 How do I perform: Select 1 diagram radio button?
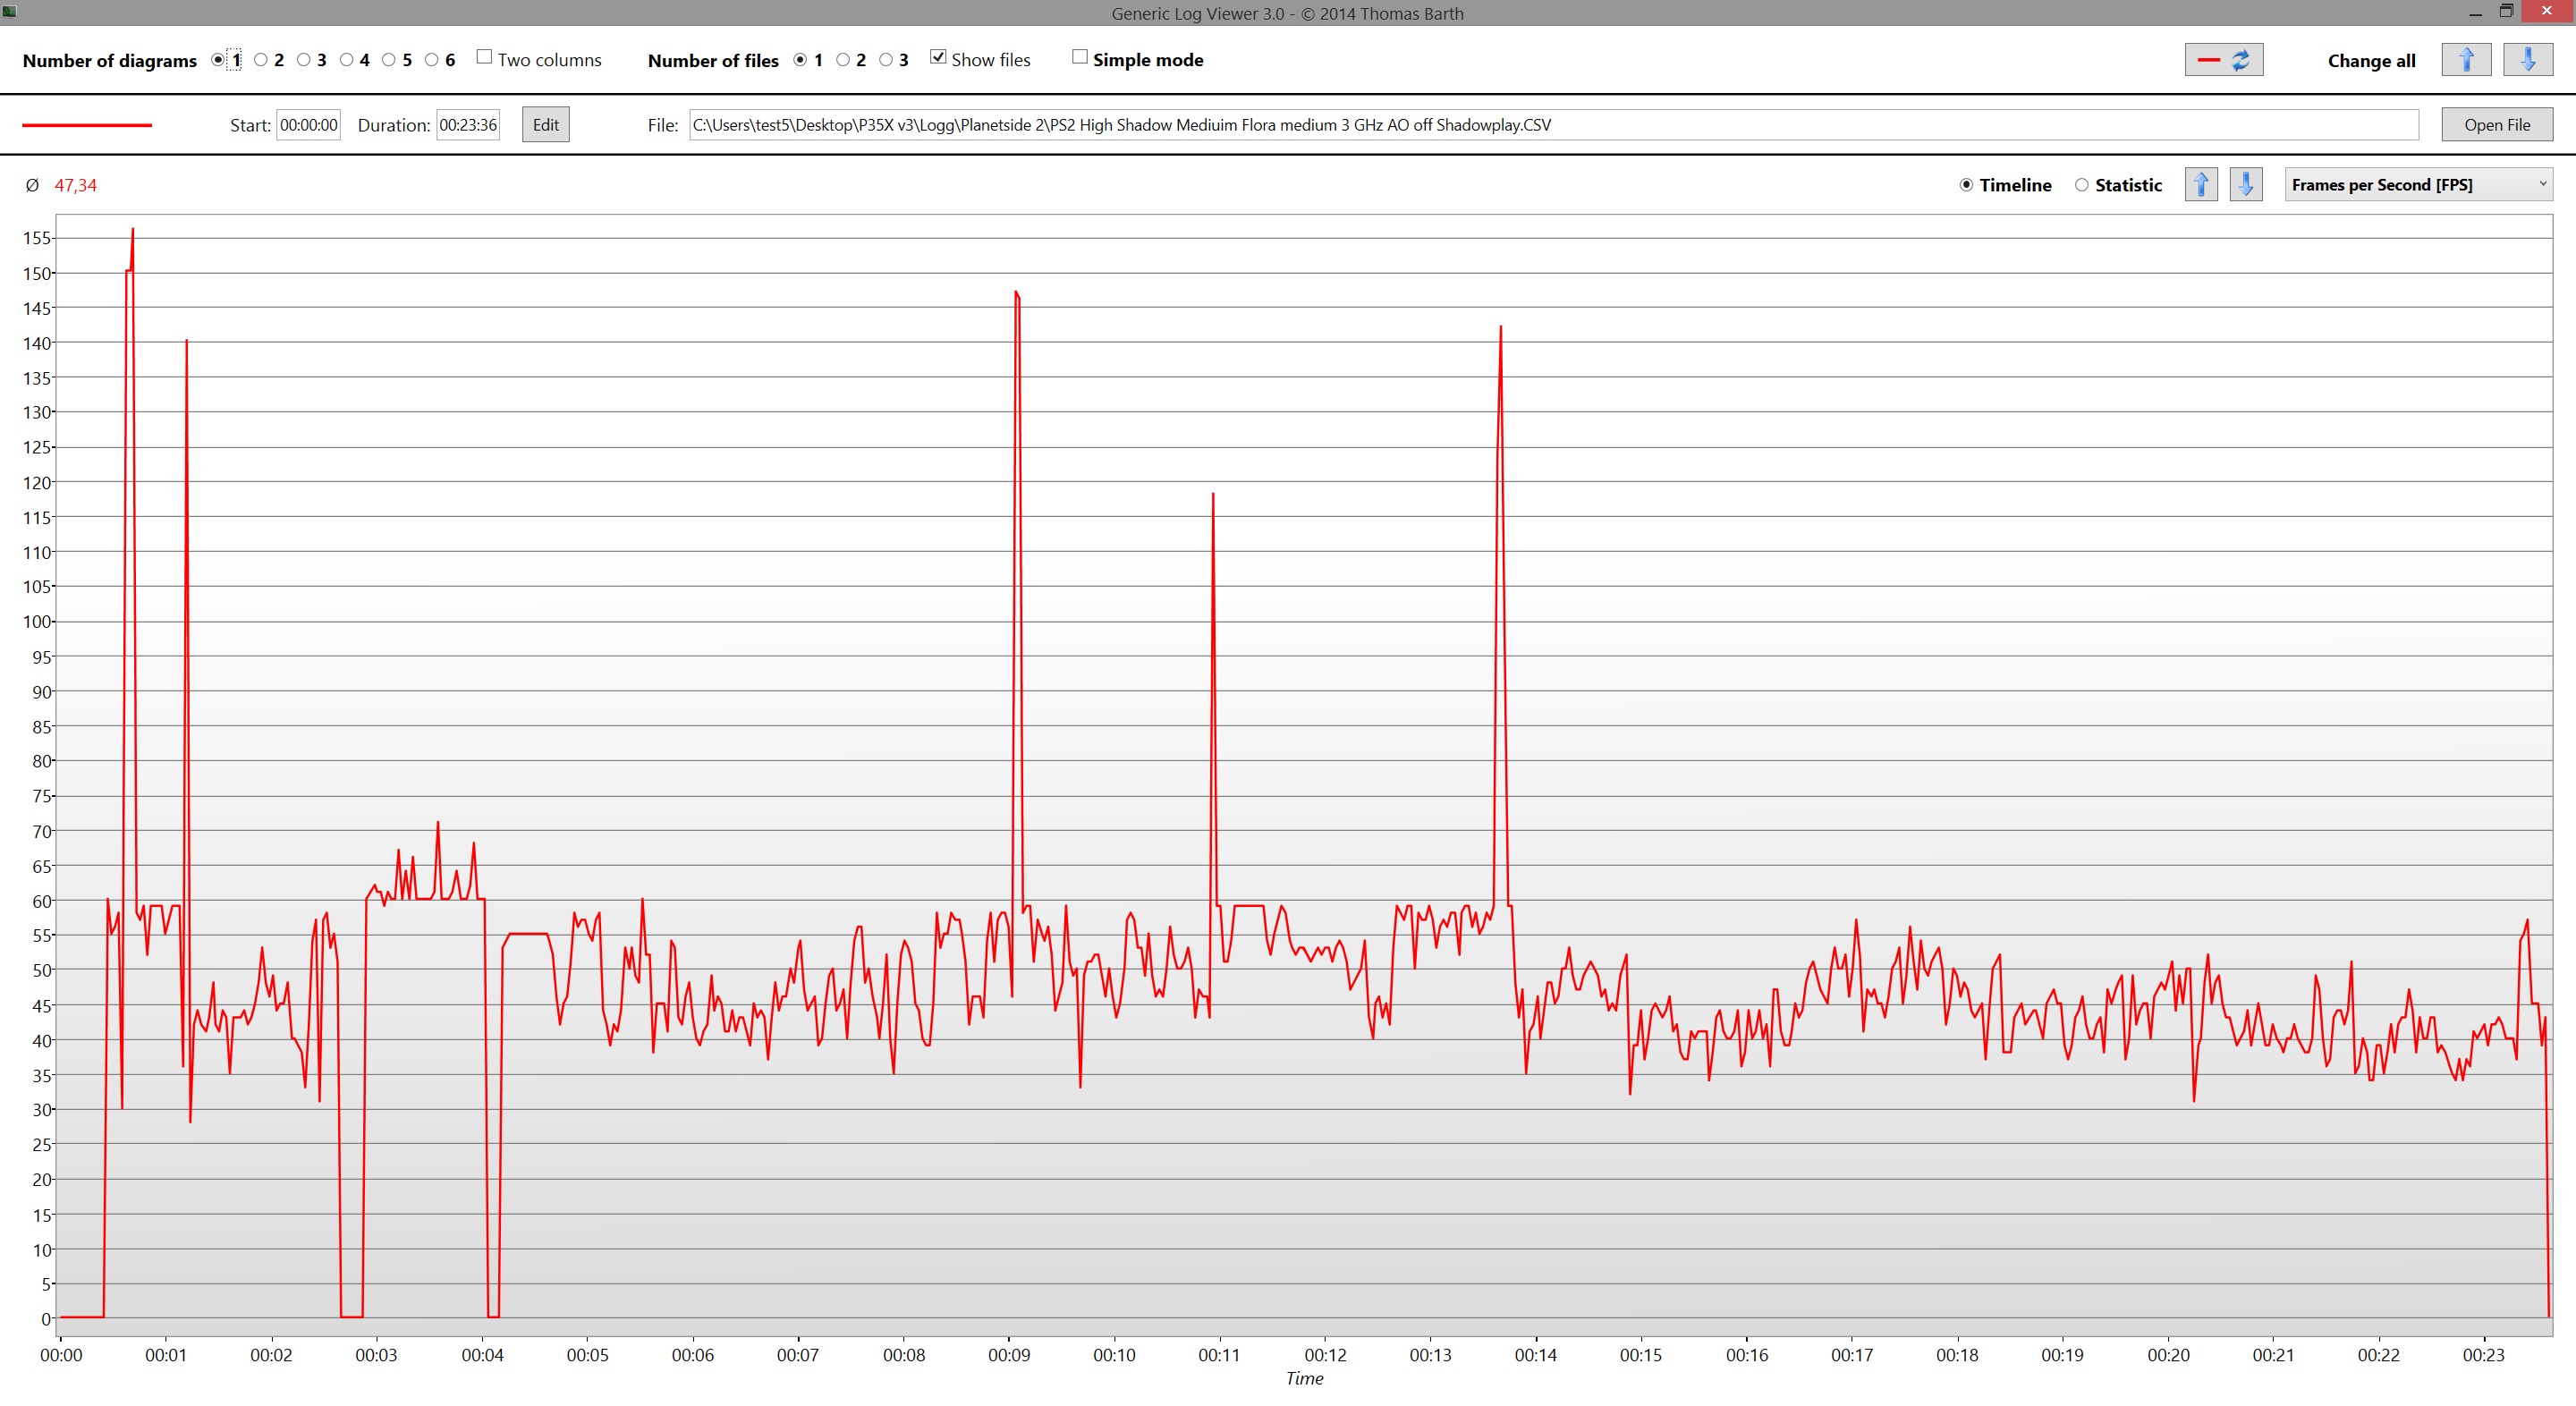[x=218, y=60]
